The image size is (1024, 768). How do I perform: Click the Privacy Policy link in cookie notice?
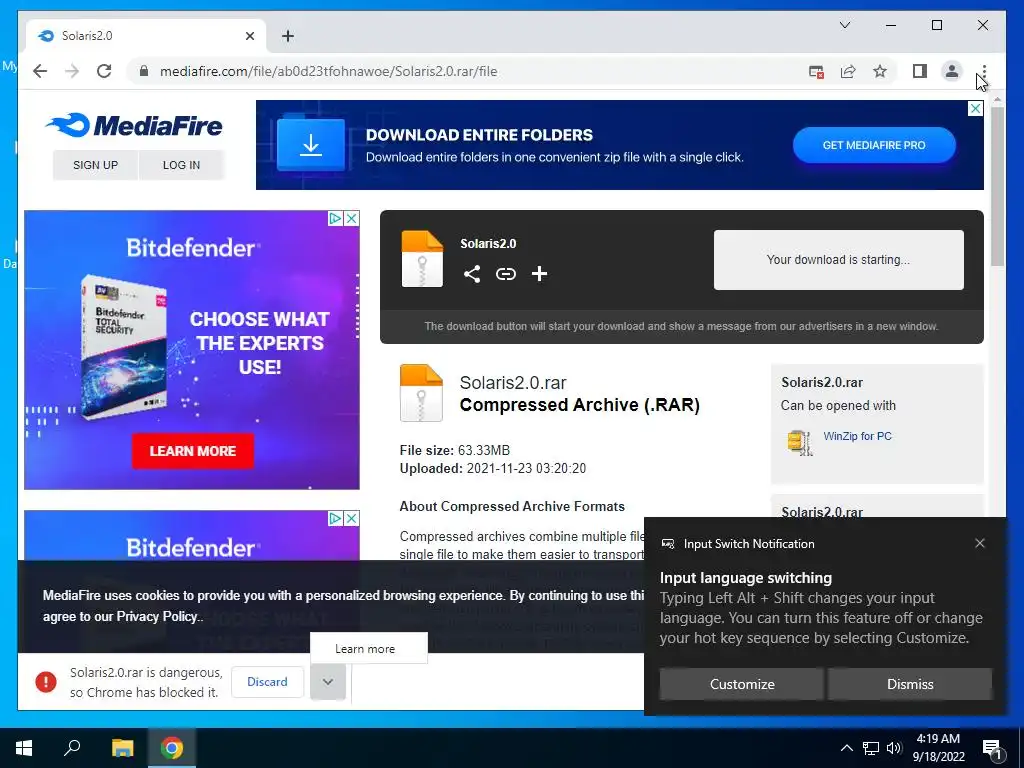[157, 616]
